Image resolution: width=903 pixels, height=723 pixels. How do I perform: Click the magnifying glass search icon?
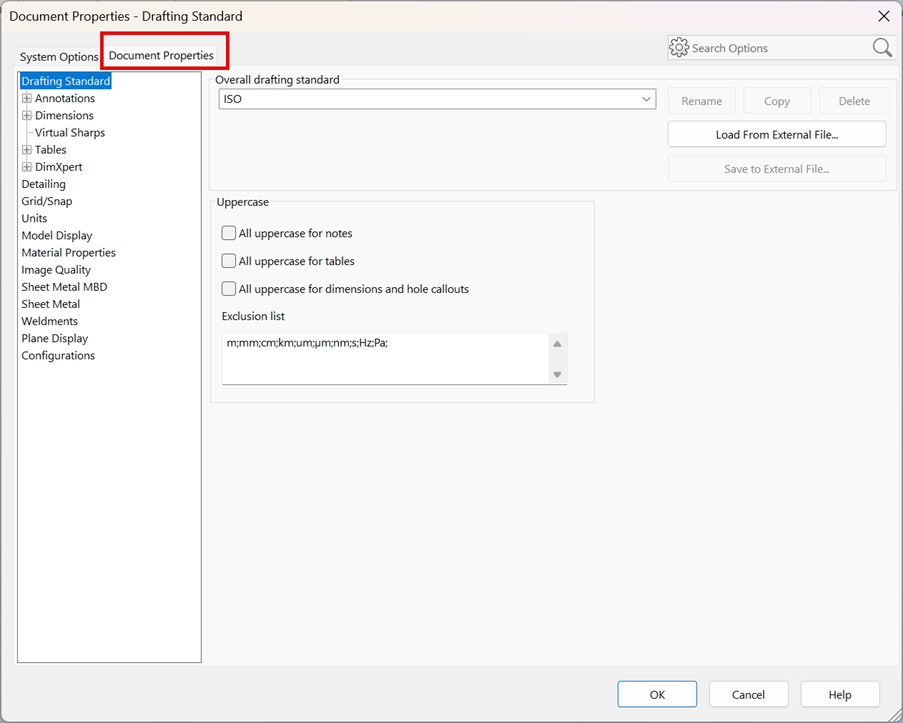[x=882, y=48]
